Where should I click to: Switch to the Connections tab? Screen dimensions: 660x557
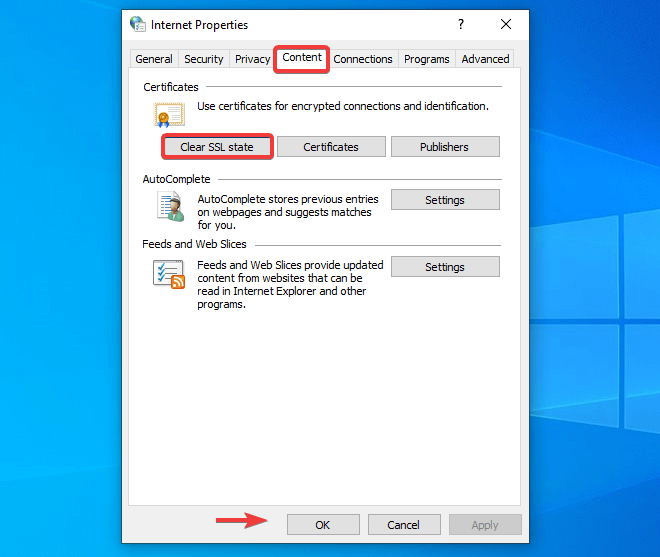pos(363,59)
